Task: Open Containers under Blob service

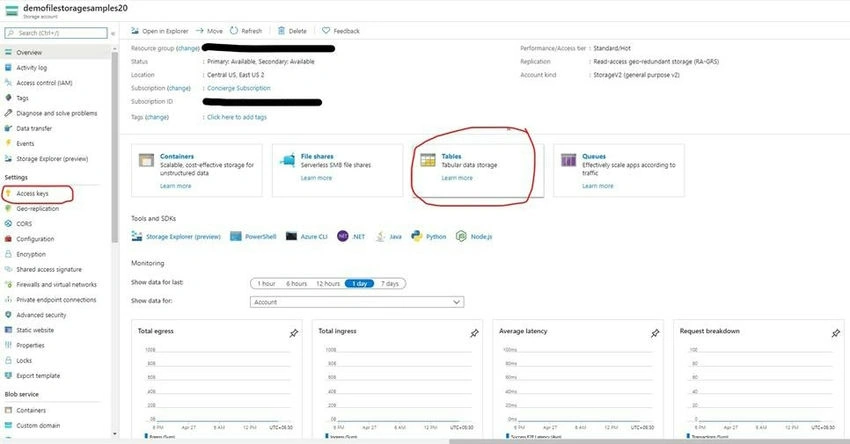Action: 31,410
